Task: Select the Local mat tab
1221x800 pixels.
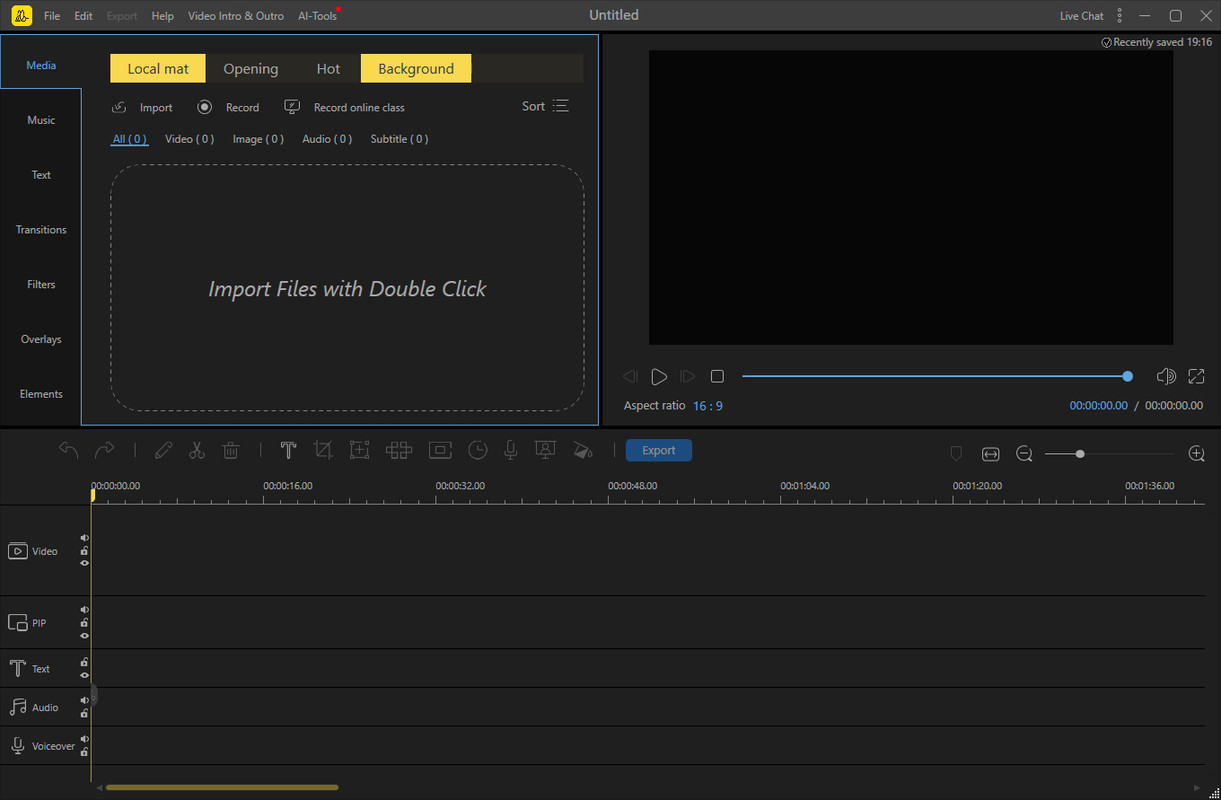Action: pos(158,69)
